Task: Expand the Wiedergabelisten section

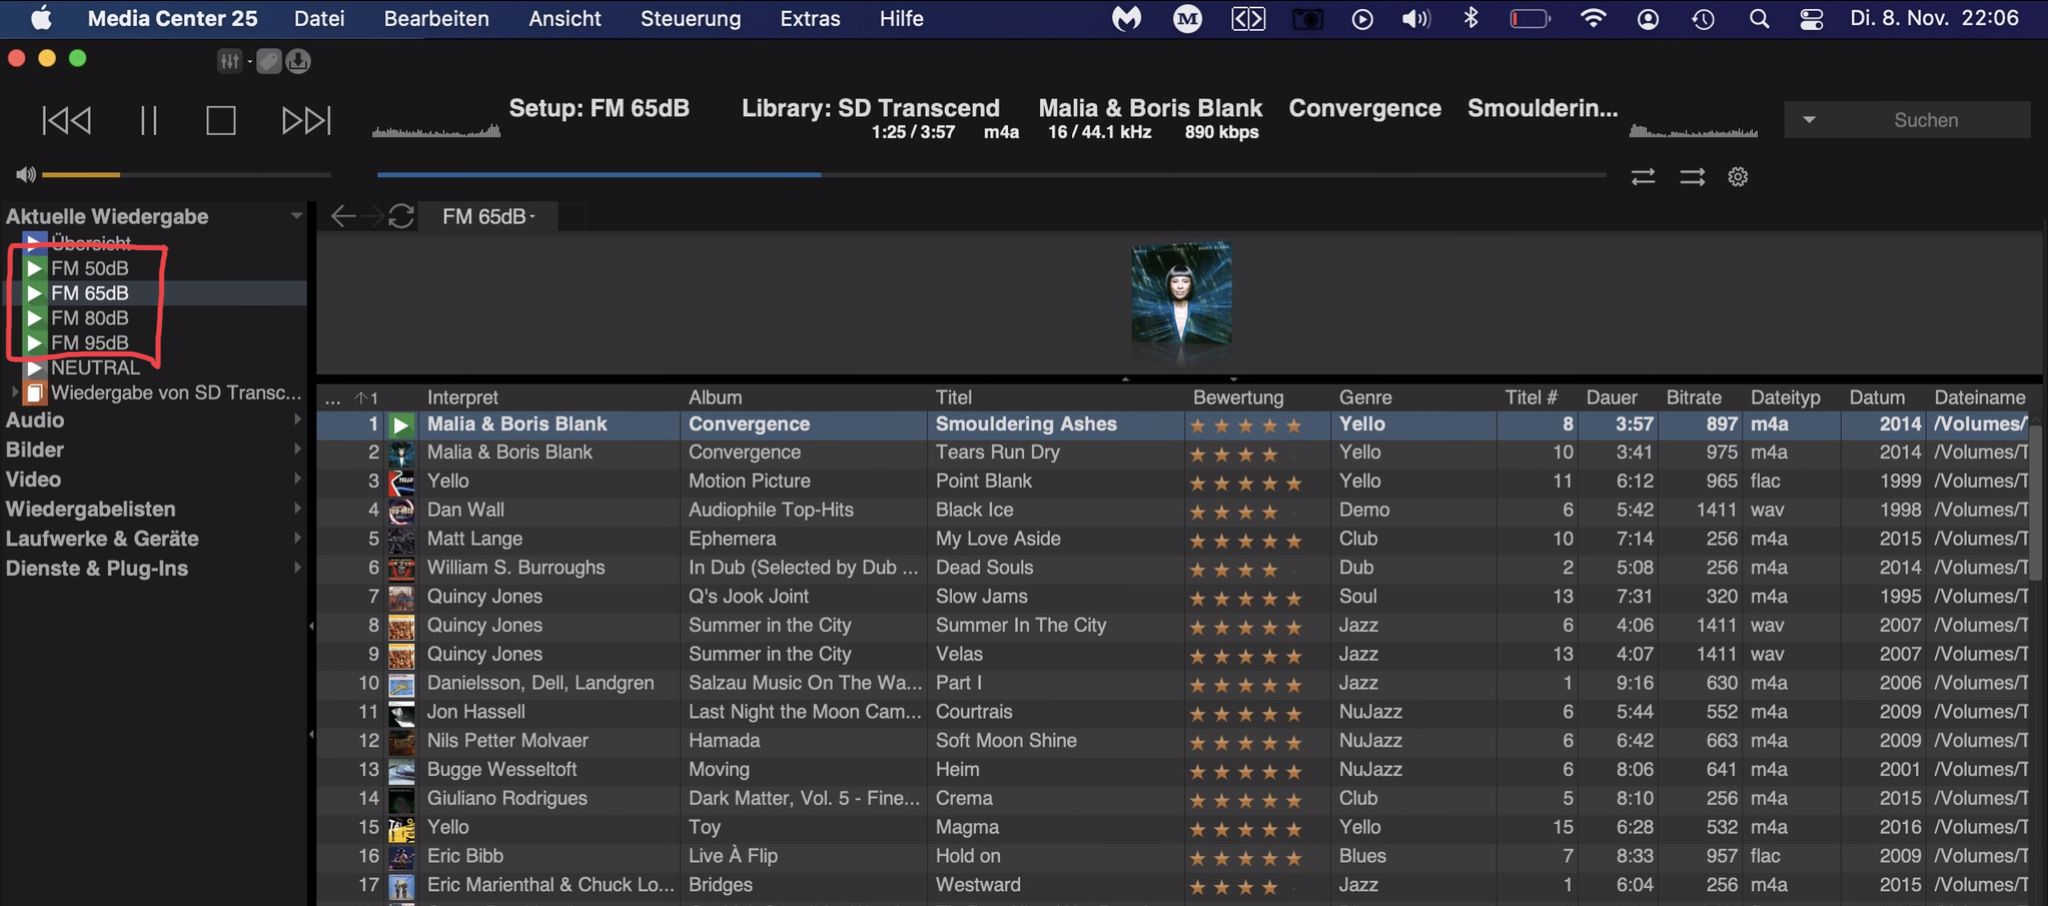Action: tap(297, 509)
